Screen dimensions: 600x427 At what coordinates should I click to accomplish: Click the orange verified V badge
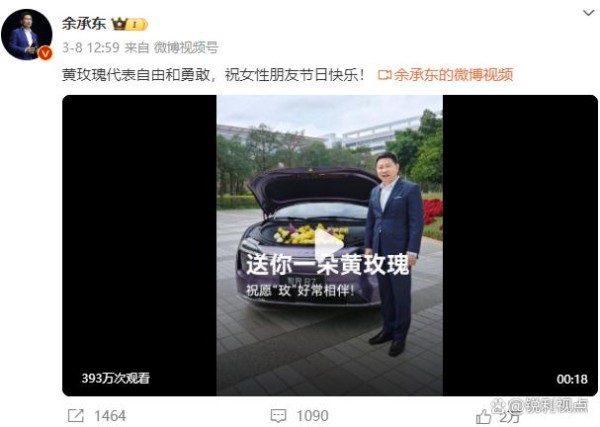pyautogui.click(x=45, y=54)
